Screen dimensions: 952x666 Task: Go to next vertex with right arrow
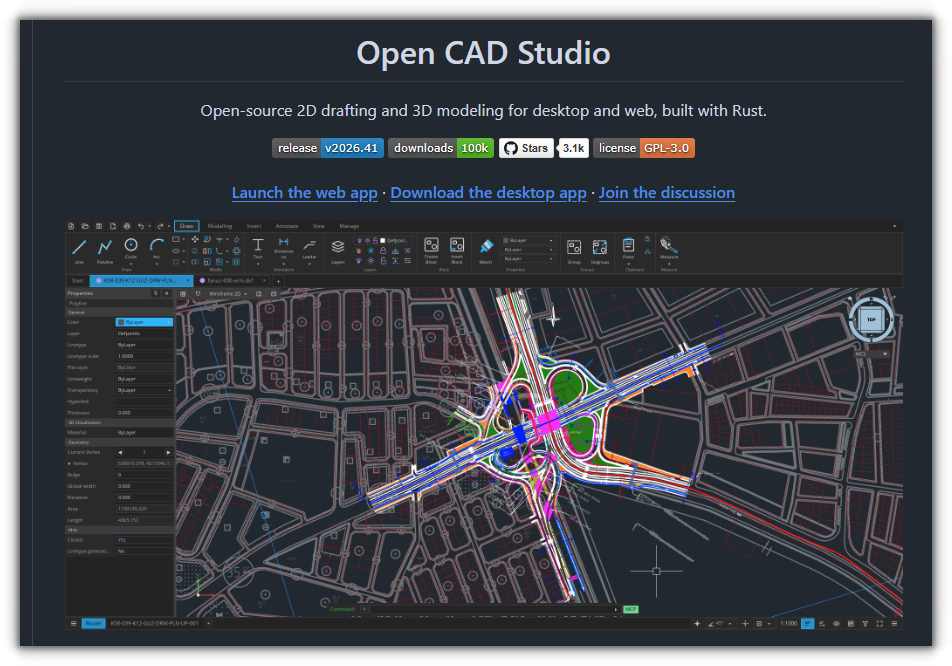point(168,452)
